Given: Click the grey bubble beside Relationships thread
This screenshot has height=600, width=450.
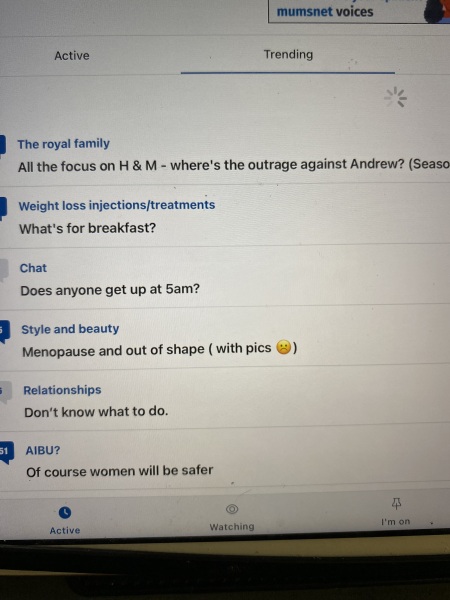Looking at the screenshot, I should tap(5, 393).
